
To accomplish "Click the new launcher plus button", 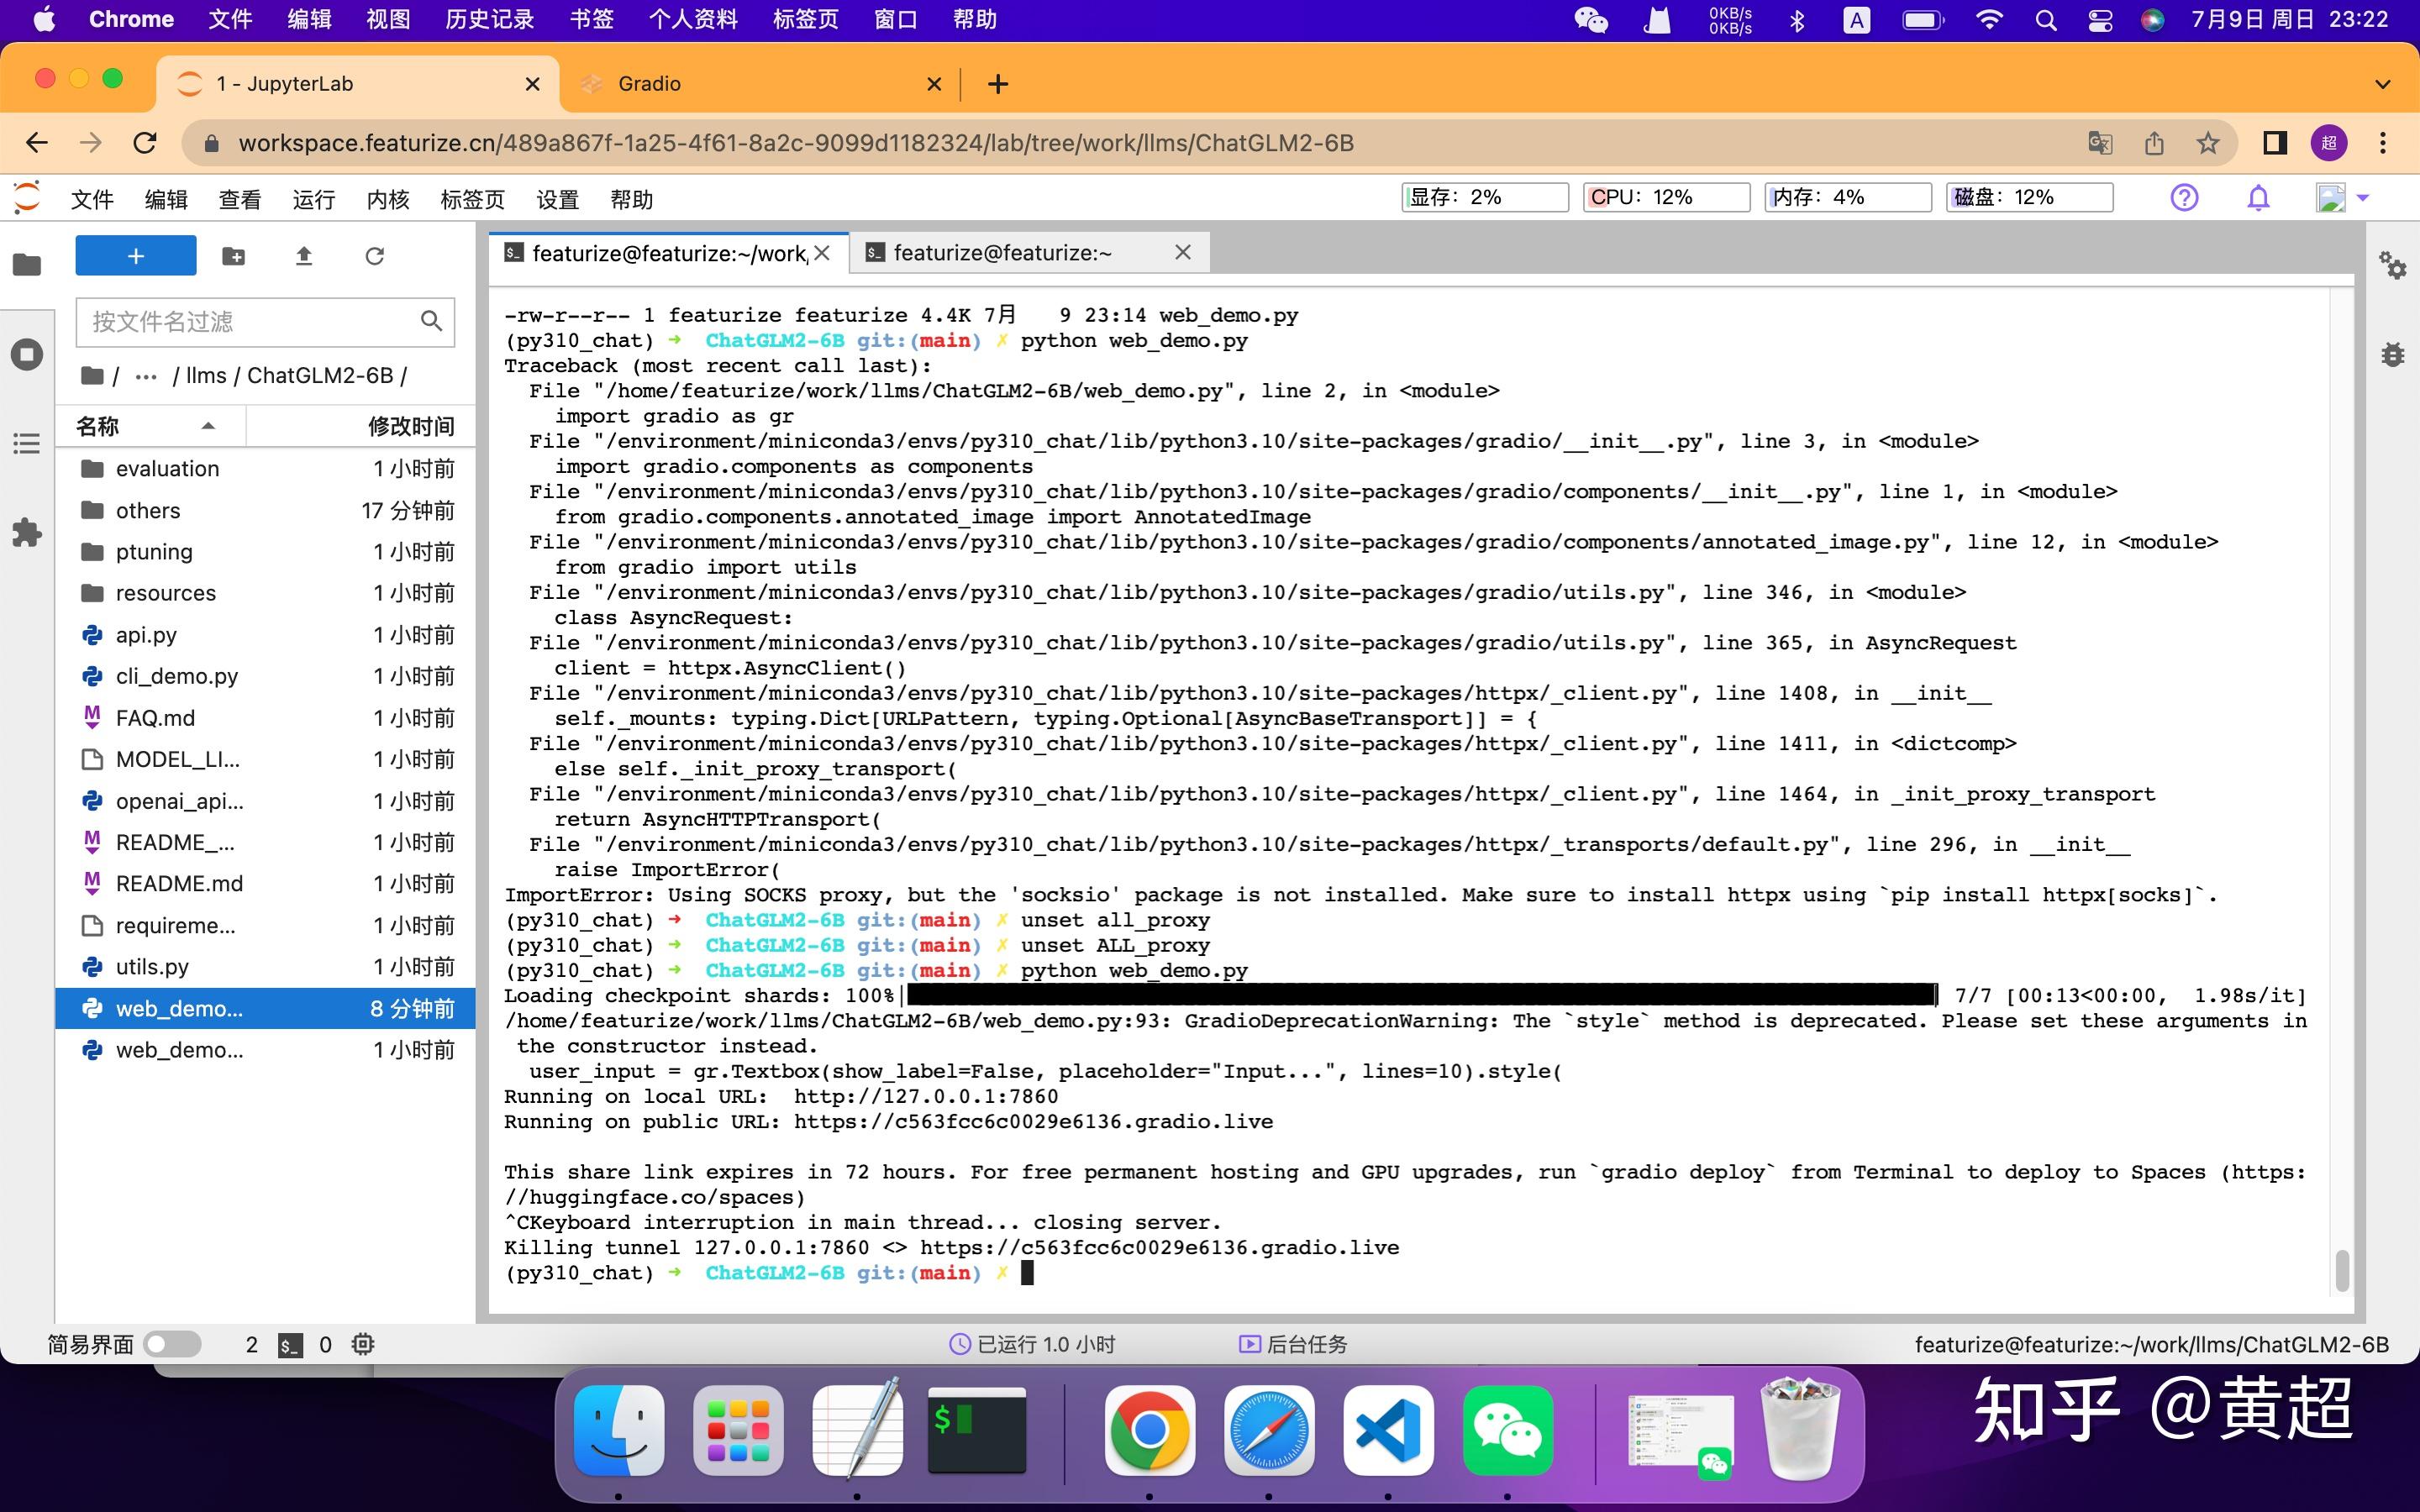I will tap(135, 256).
